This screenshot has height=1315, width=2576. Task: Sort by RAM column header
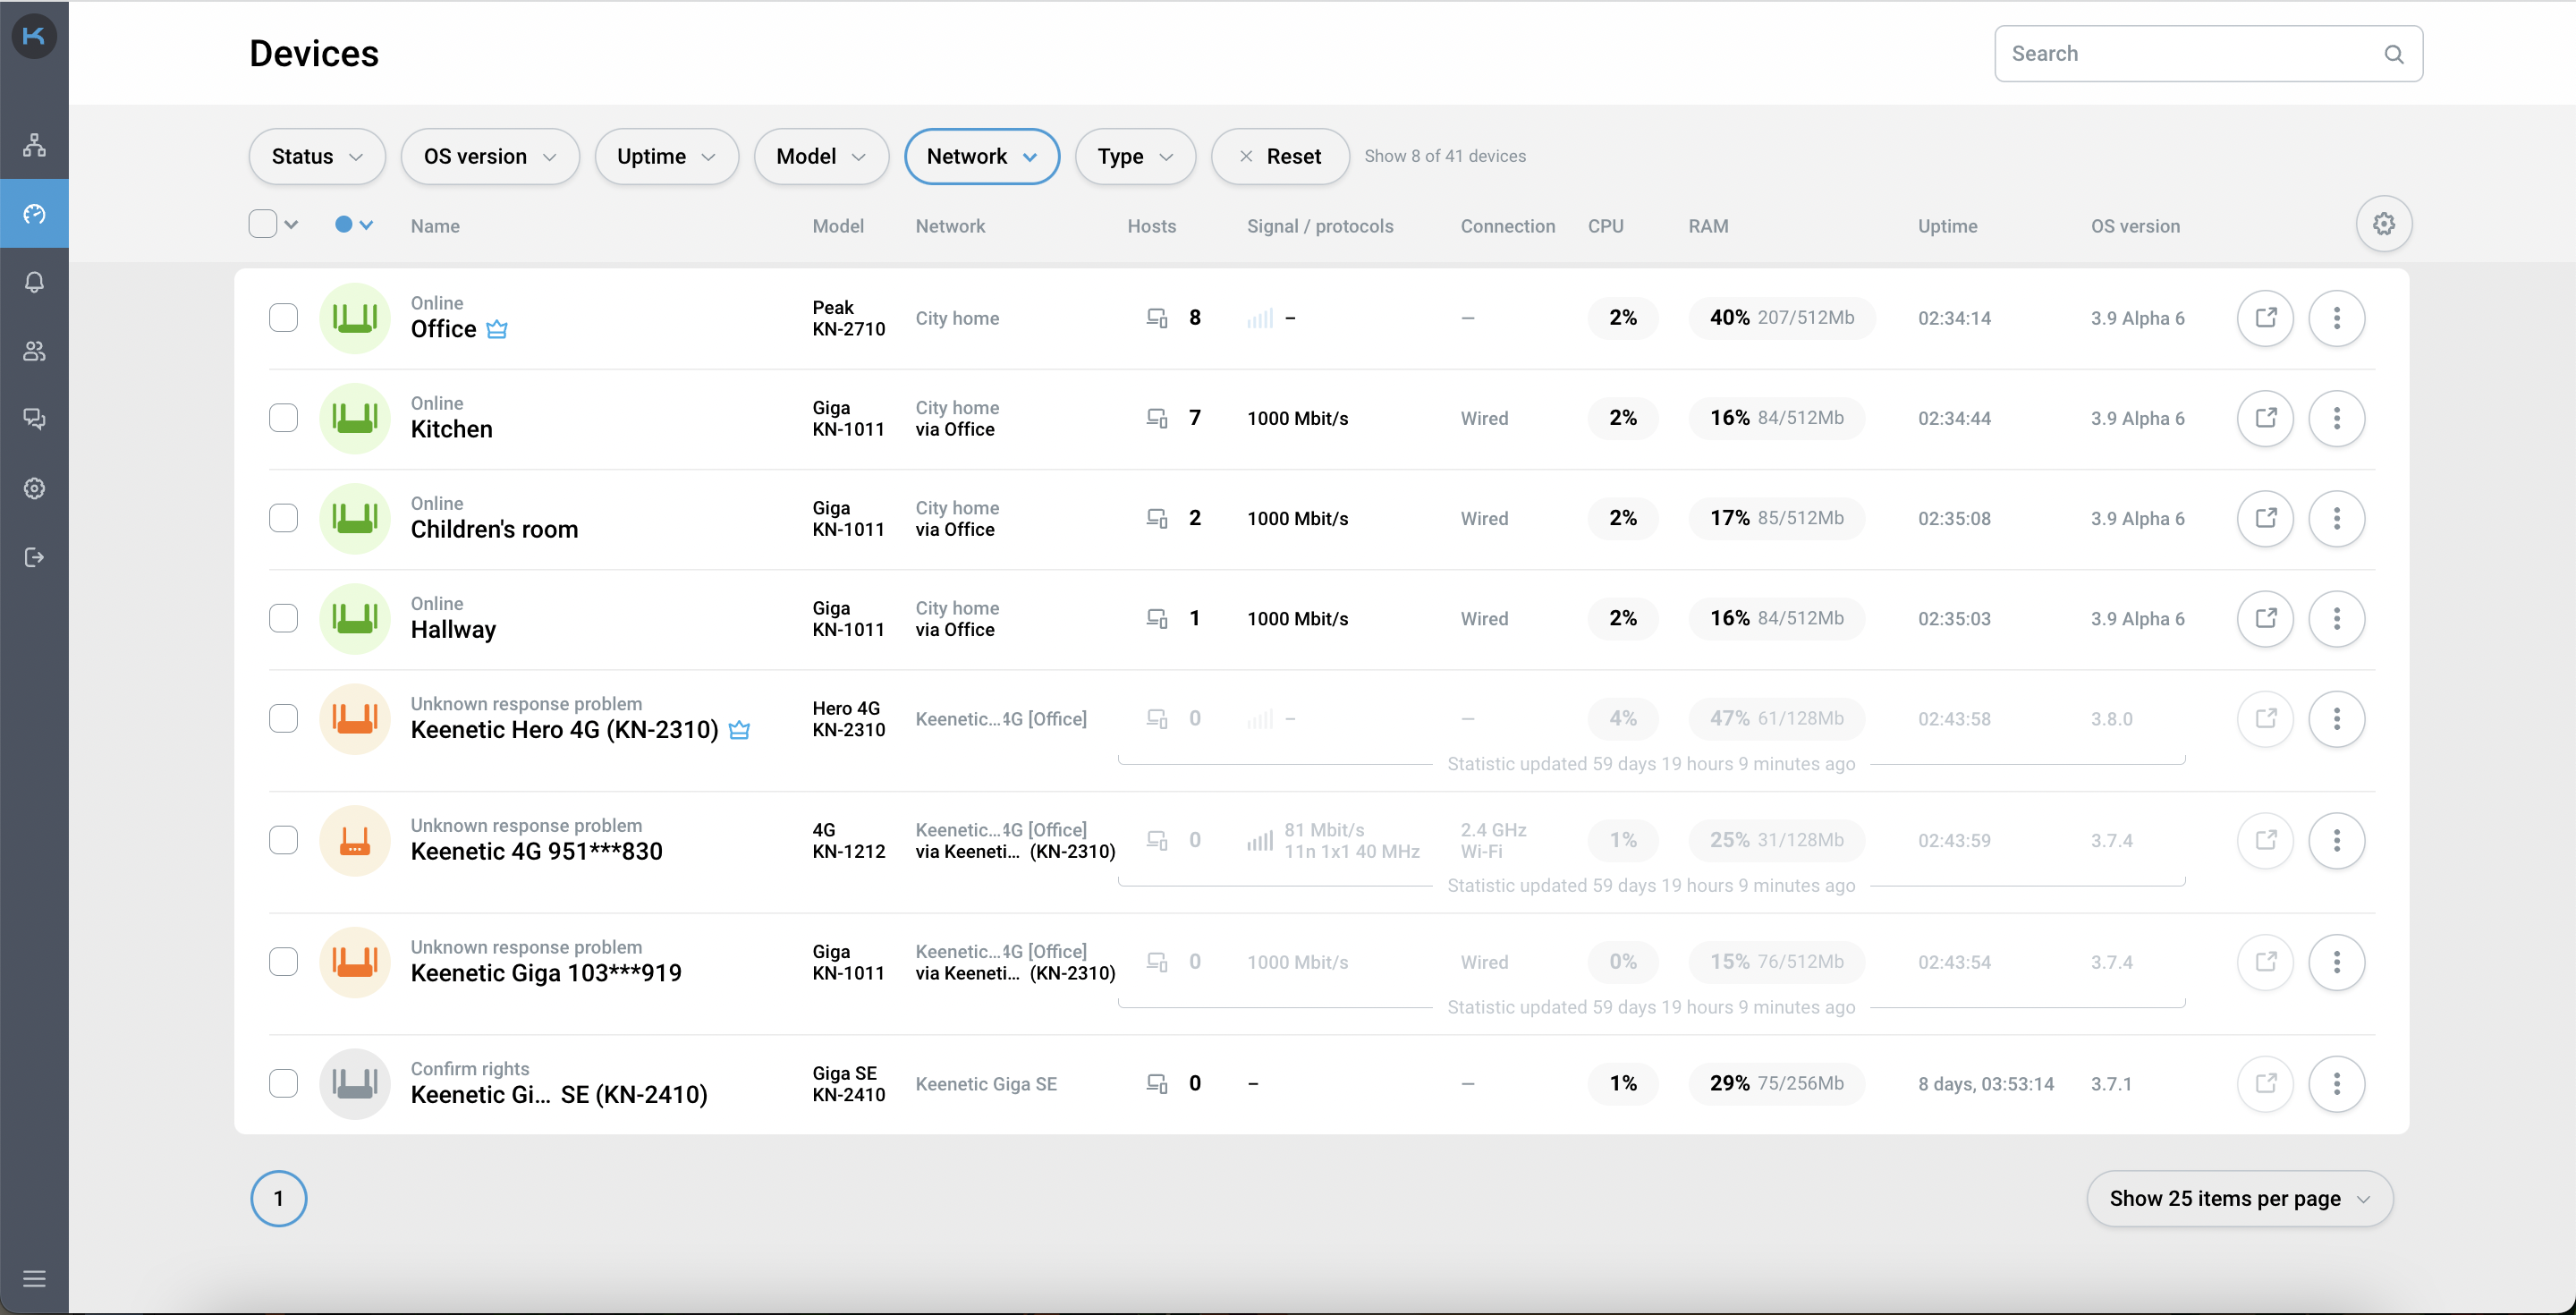pyautogui.click(x=1709, y=226)
